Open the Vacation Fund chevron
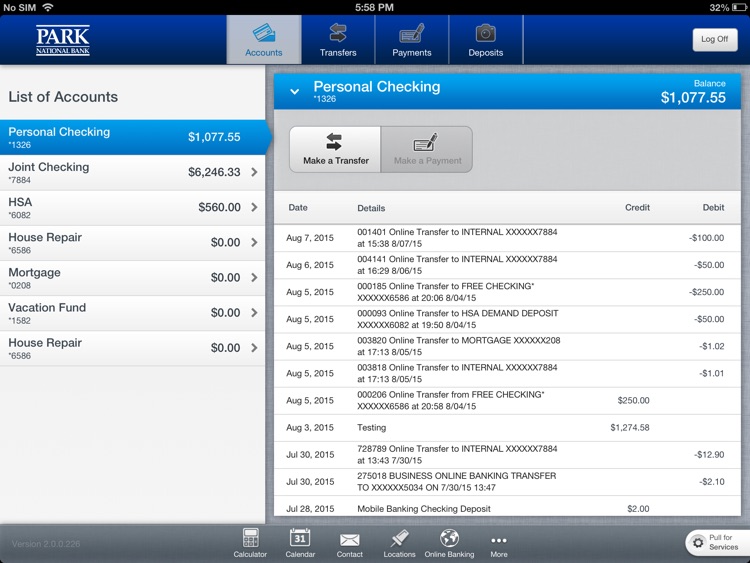 tap(254, 312)
